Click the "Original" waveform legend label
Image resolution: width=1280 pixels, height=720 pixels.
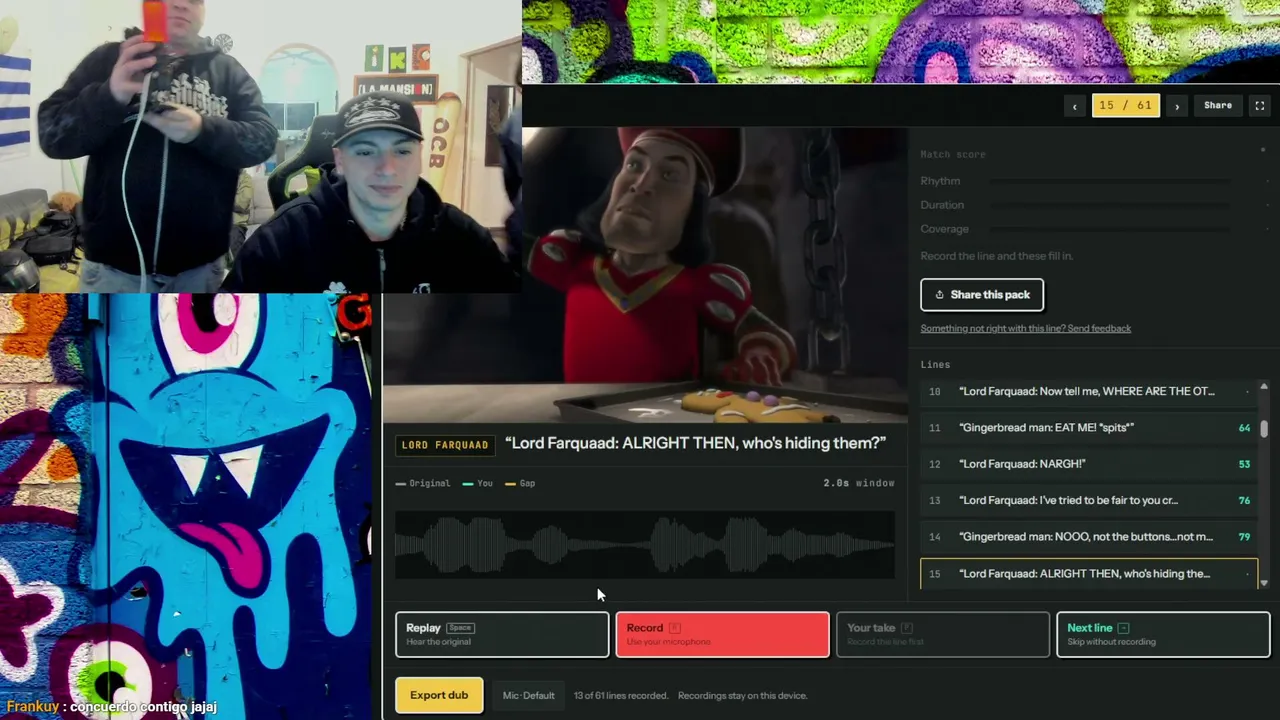pyautogui.click(x=423, y=483)
